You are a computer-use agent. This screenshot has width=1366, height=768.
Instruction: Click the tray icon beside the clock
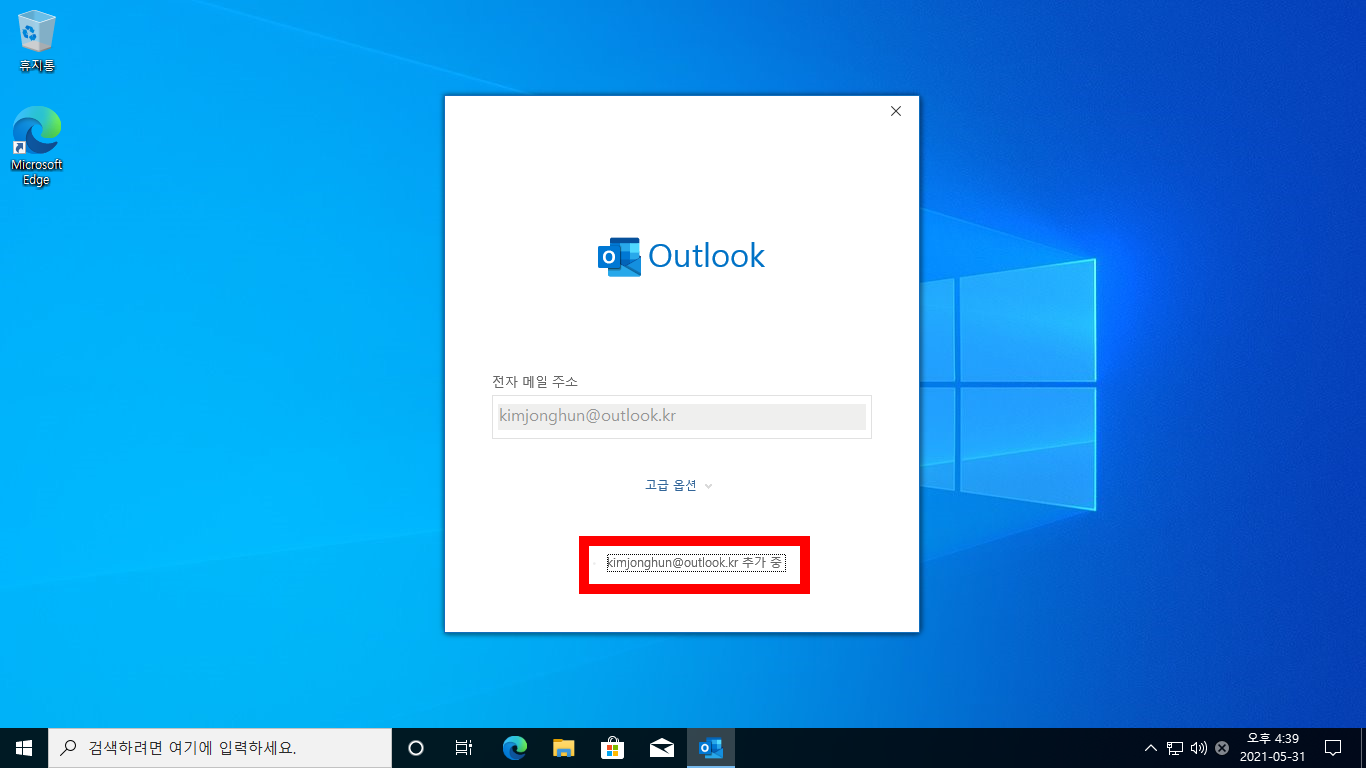(1222, 747)
